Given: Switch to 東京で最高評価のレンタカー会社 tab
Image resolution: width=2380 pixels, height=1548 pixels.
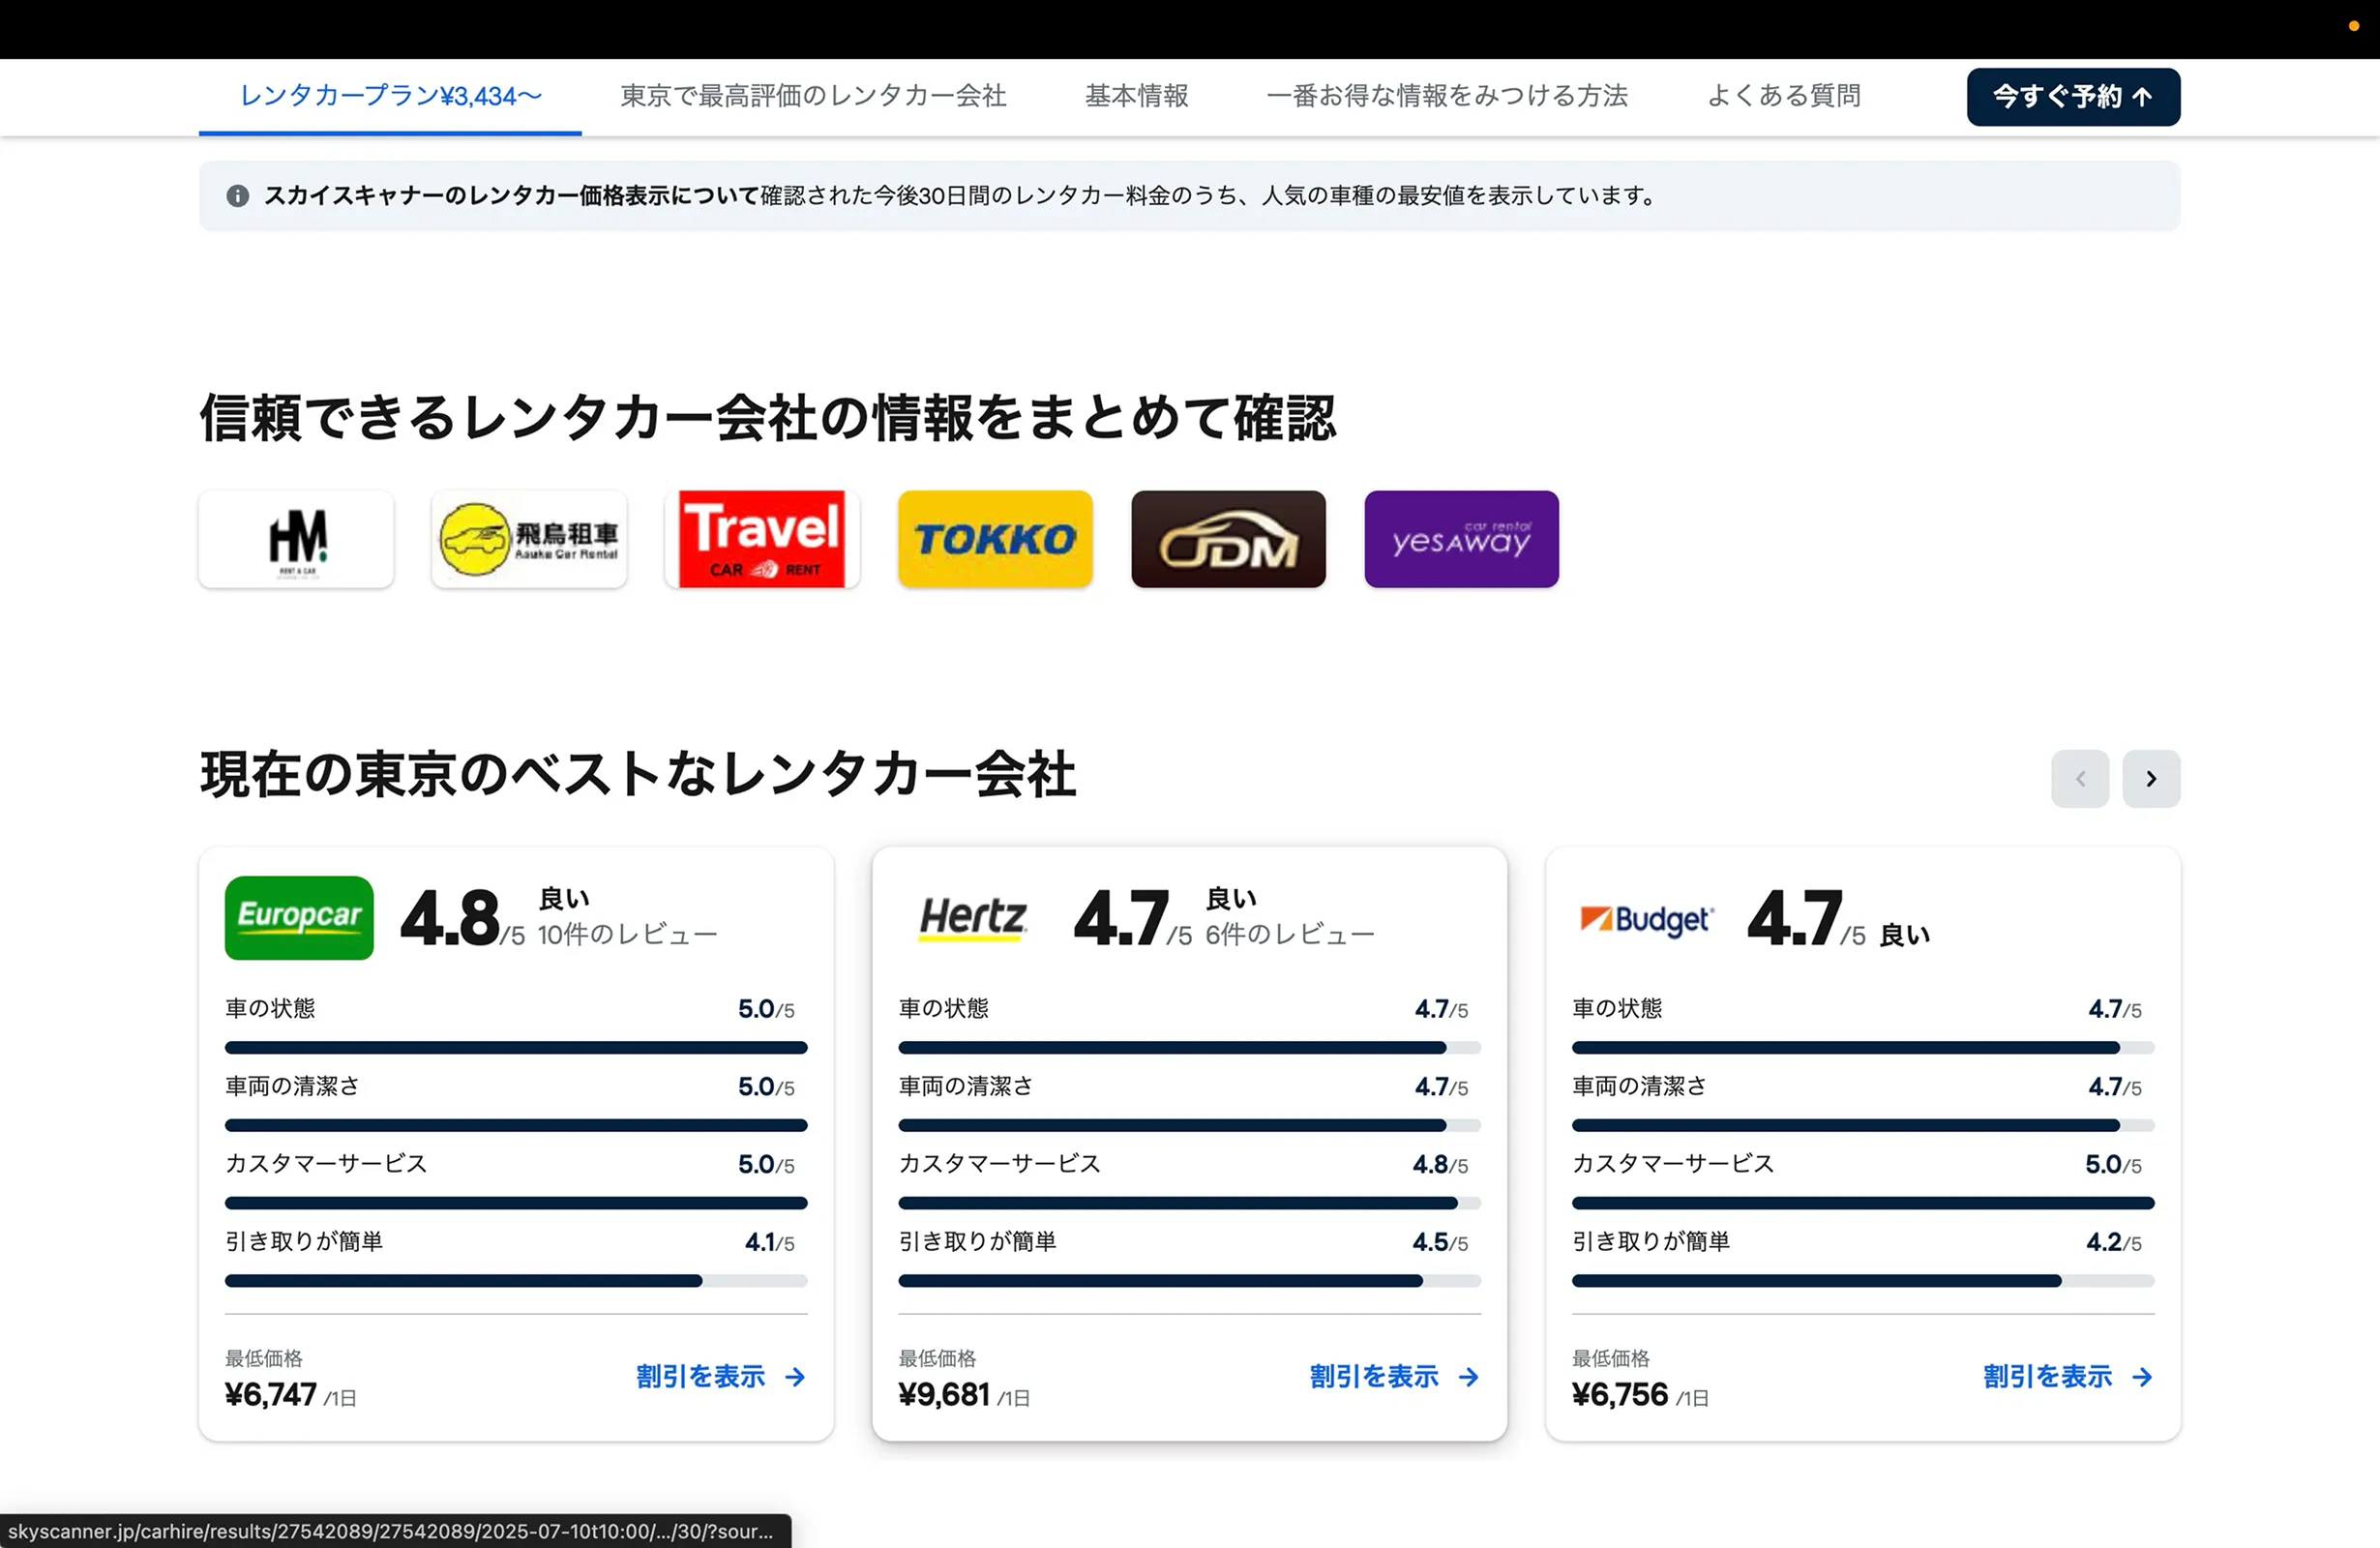Looking at the screenshot, I should 813,96.
